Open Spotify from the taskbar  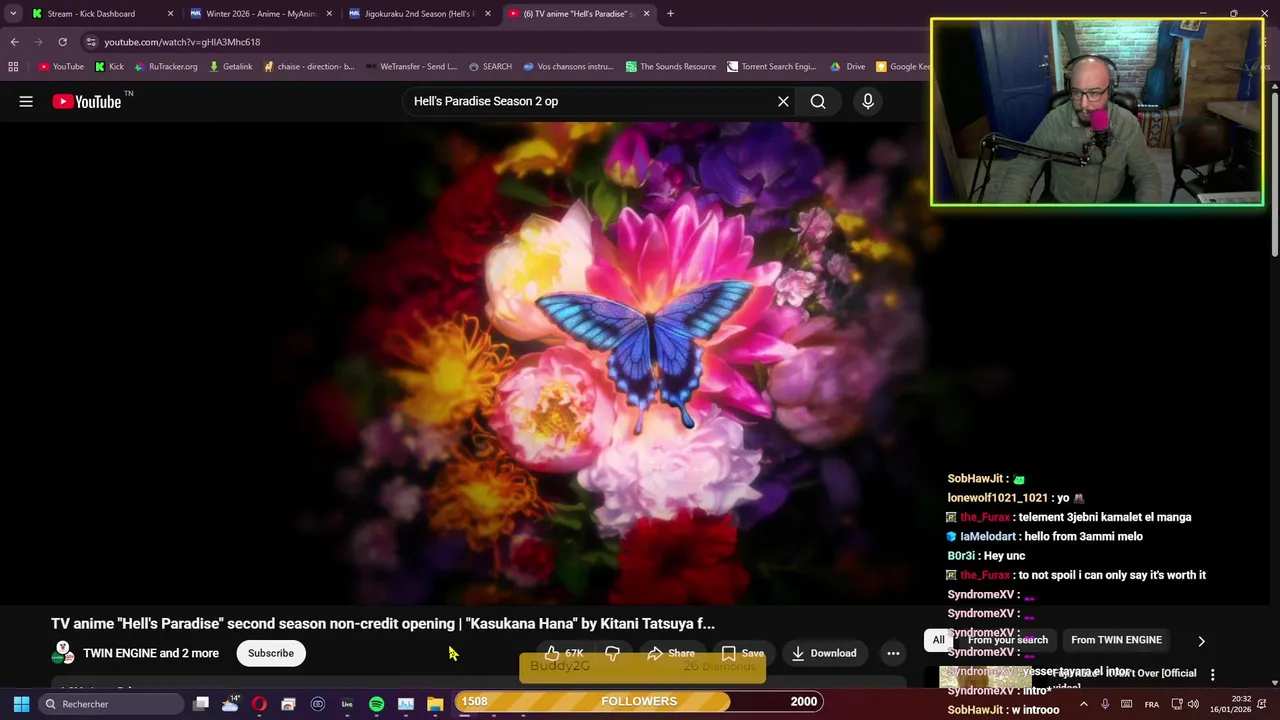coord(376,704)
